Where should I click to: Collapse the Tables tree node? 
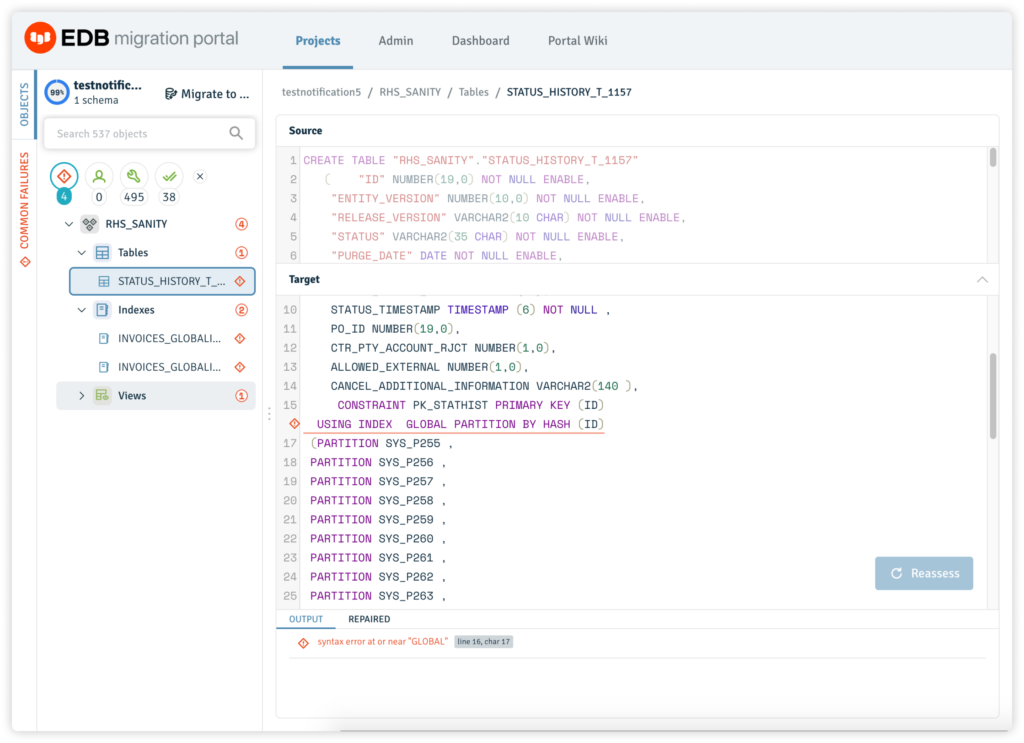click(82, 253)
